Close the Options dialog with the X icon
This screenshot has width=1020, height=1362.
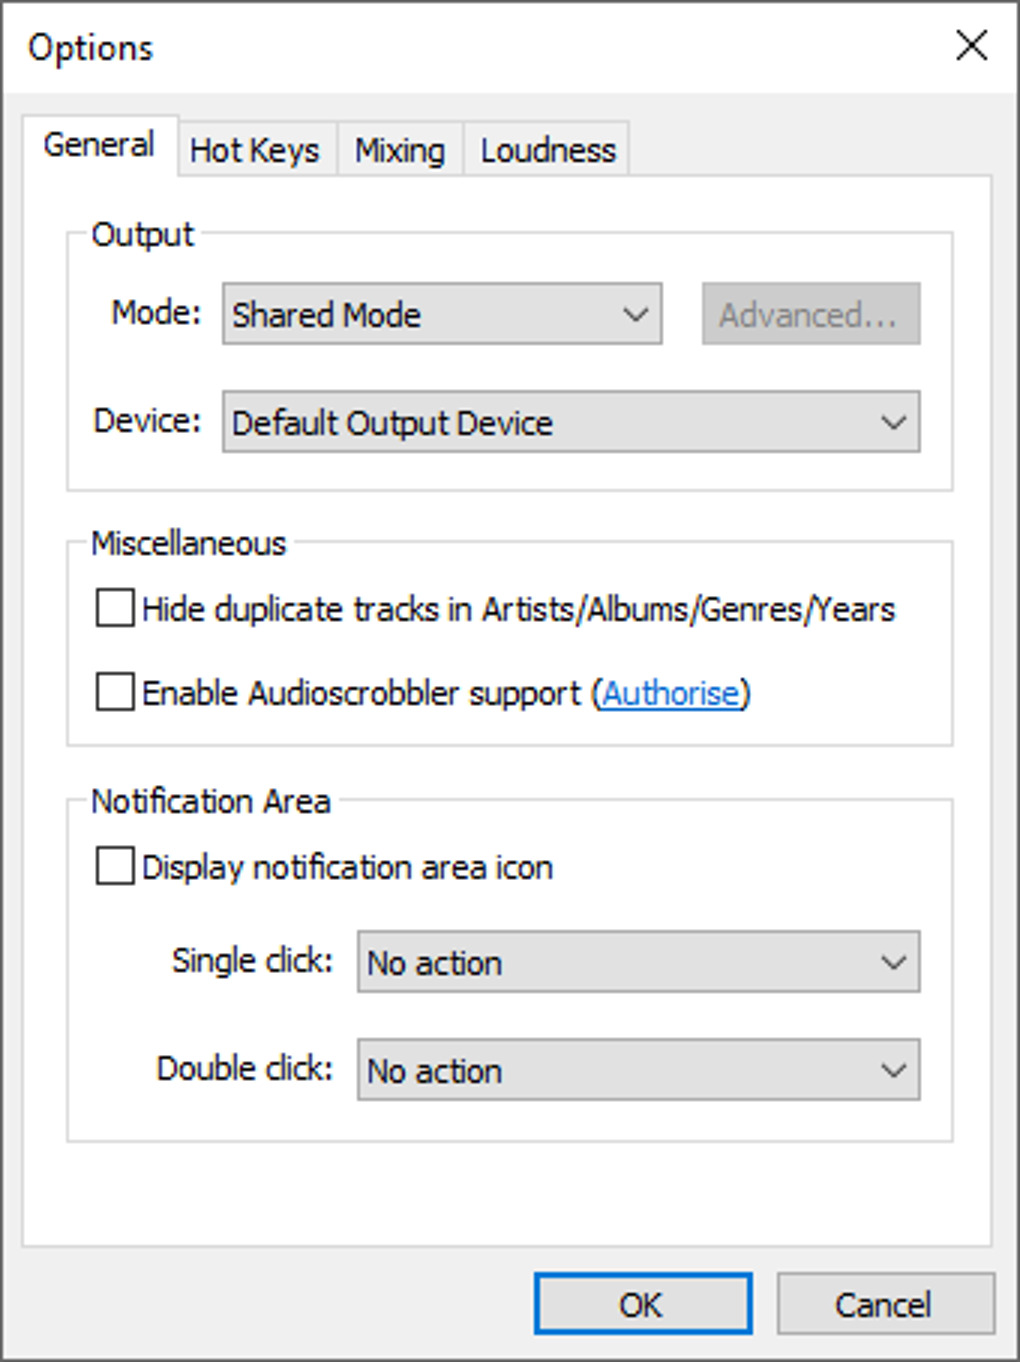click(x=971, y=45)
